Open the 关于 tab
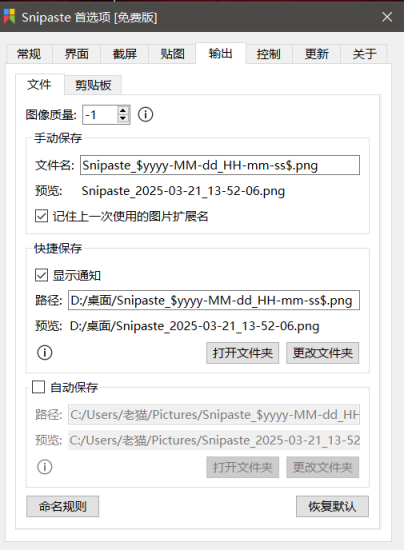This screenshot has height=550, width=404. (364, 54)
